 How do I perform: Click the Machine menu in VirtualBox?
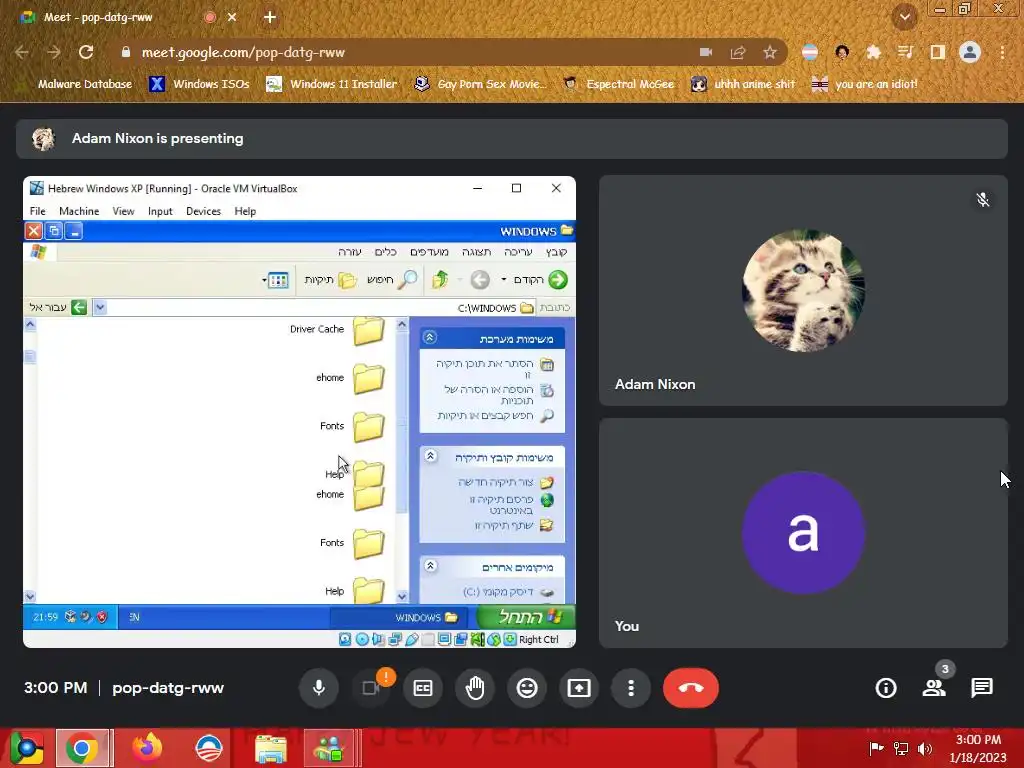tap(79, 211)
